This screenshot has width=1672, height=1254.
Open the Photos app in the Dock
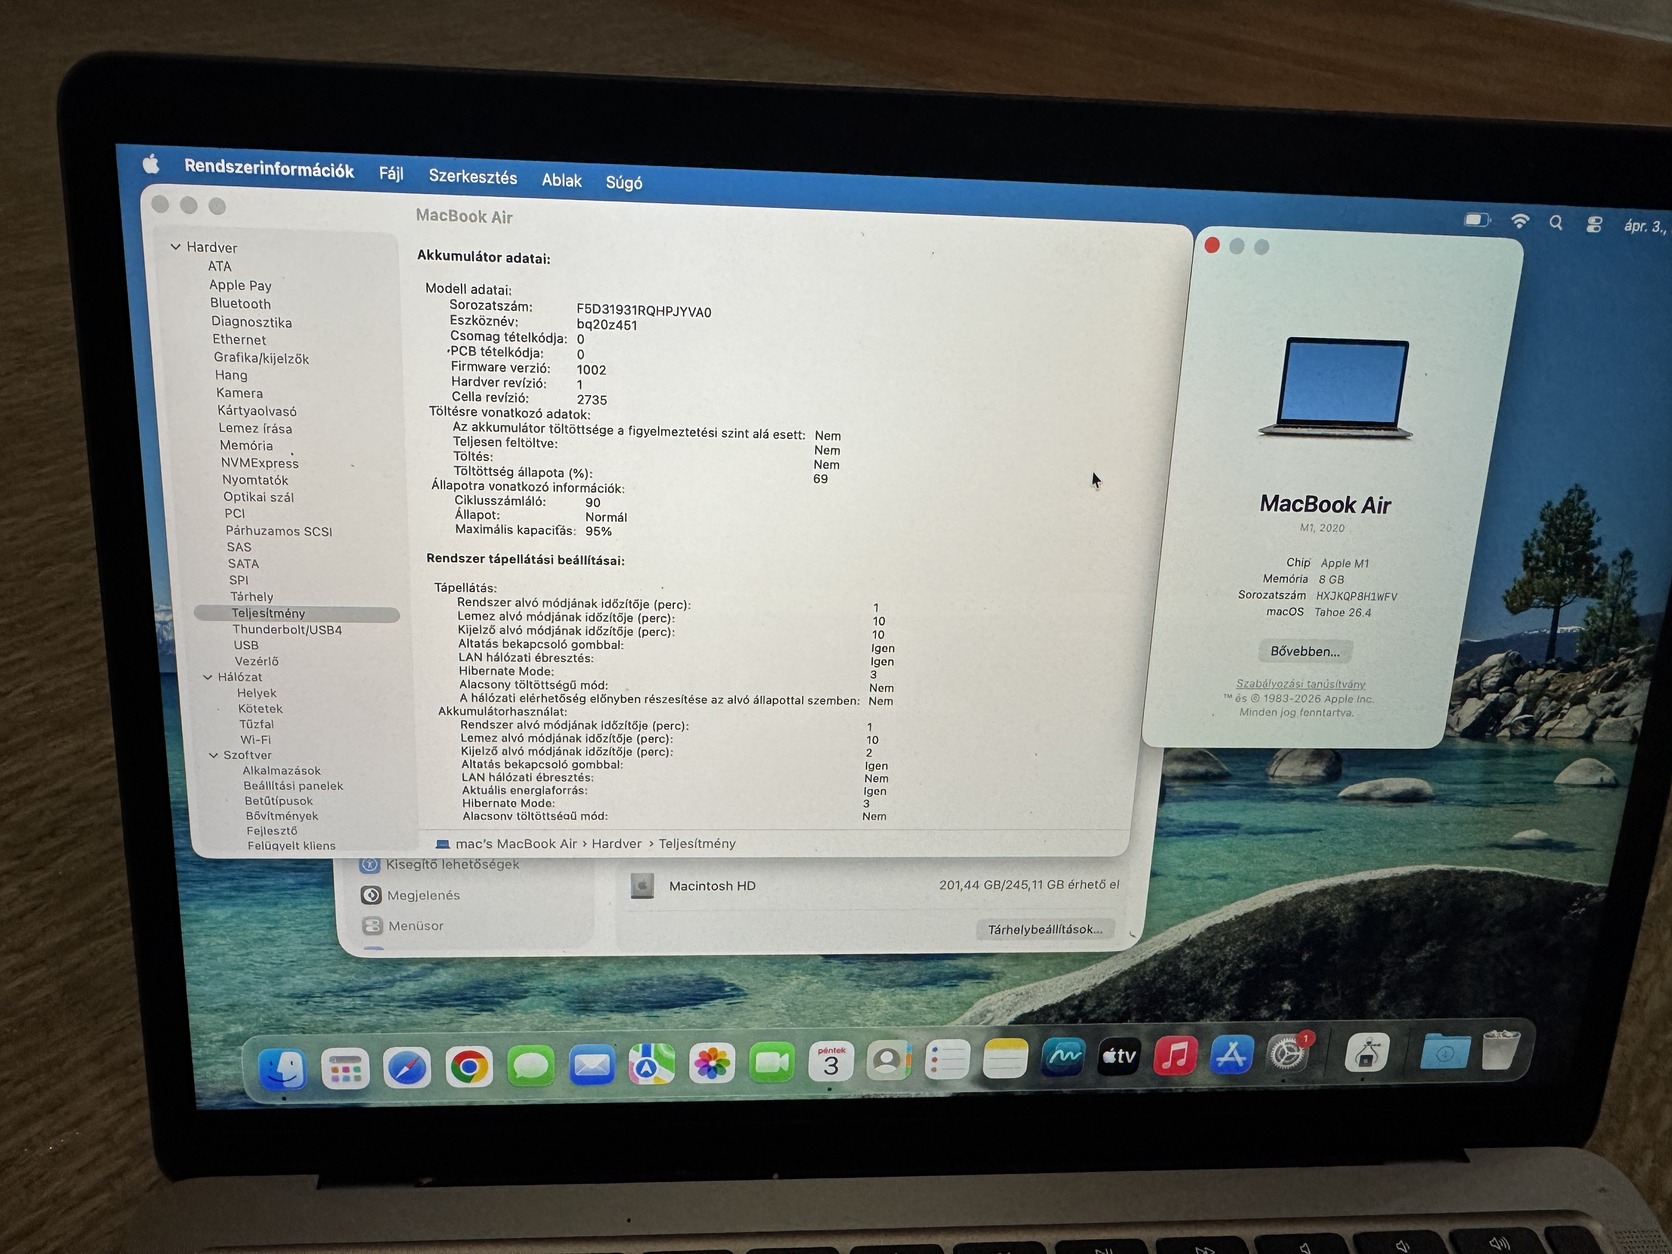pyautogui.click(x=712, y=1064)
